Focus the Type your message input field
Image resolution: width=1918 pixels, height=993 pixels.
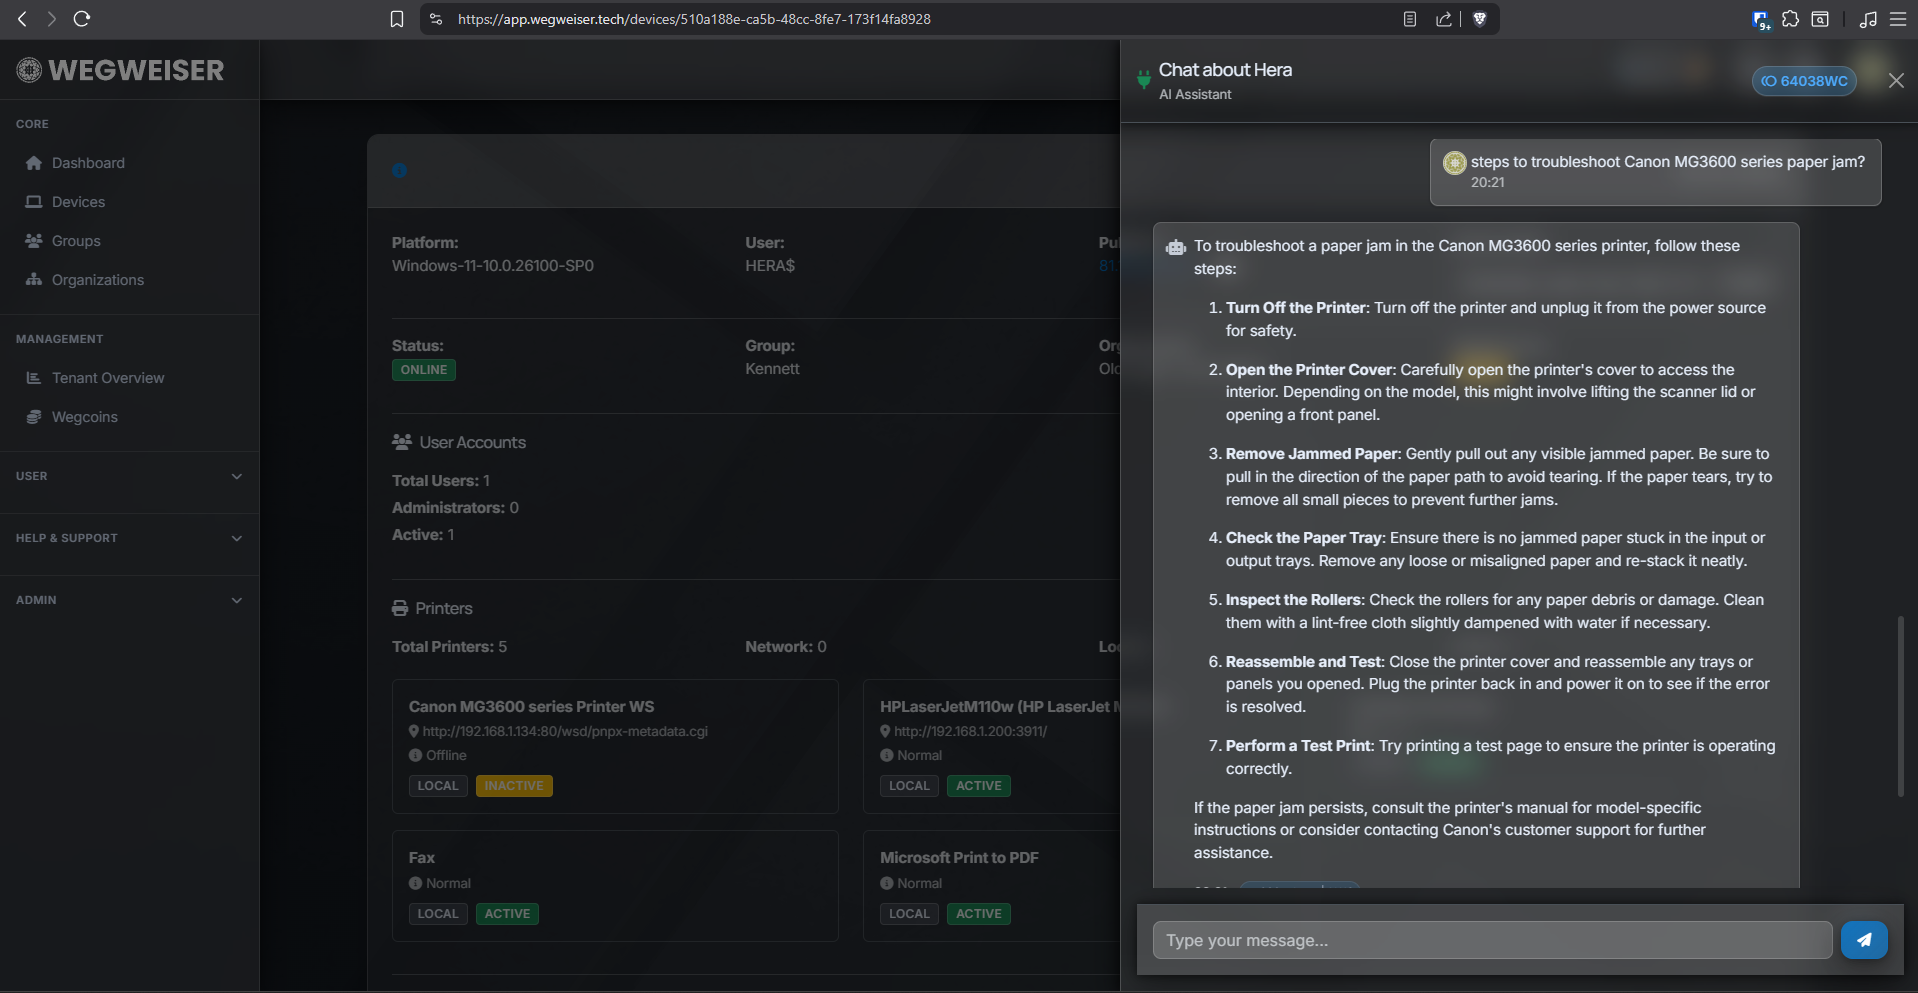click(x=1492, y=940)
